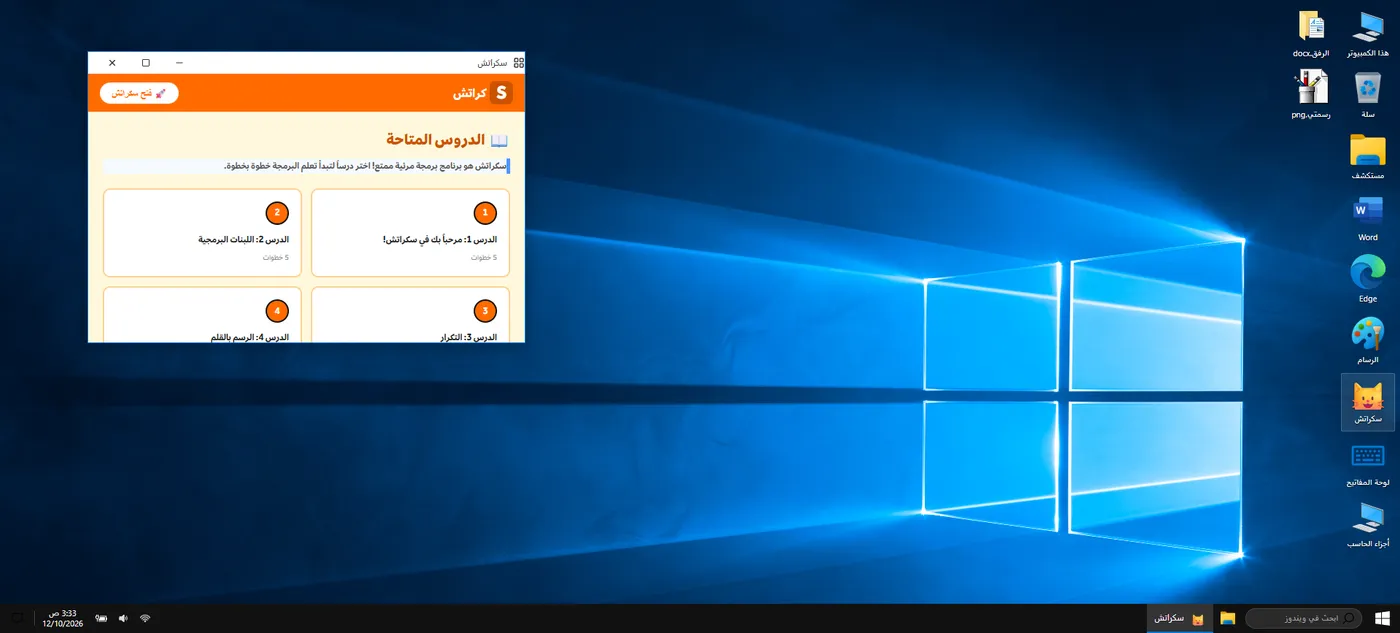Screen dimensions: 1400x633
Task: Click the orange number 3 badge
Action: click(x=485, y=311)
